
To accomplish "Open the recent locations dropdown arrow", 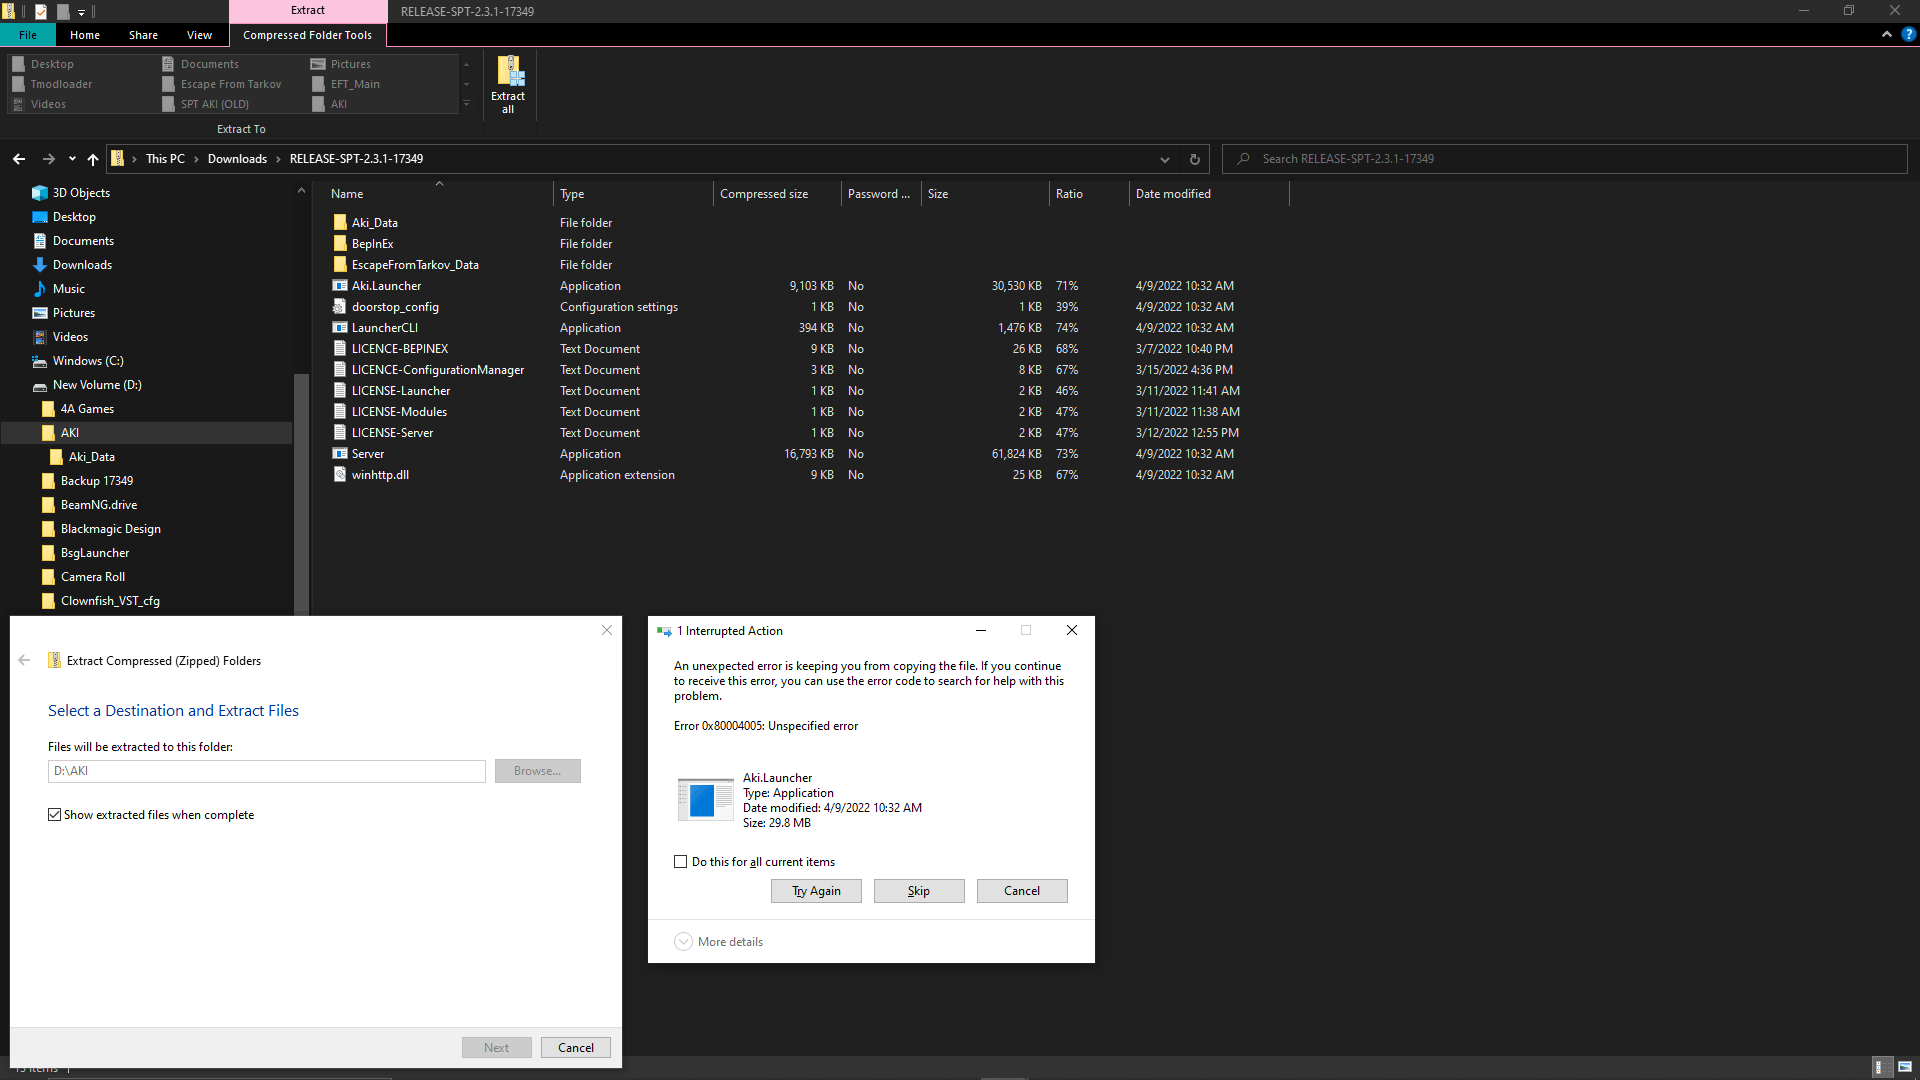I will [72, 159].
